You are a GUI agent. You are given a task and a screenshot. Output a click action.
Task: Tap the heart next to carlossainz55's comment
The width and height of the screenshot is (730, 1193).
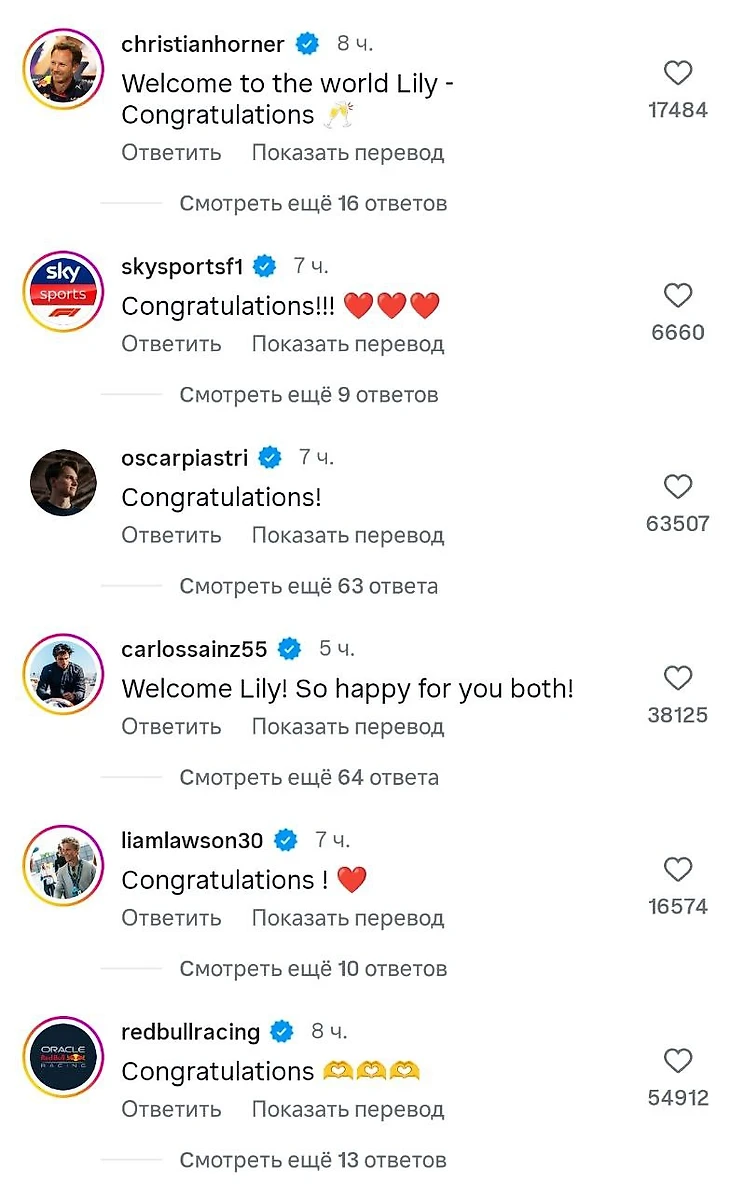(x=677, y=678)
